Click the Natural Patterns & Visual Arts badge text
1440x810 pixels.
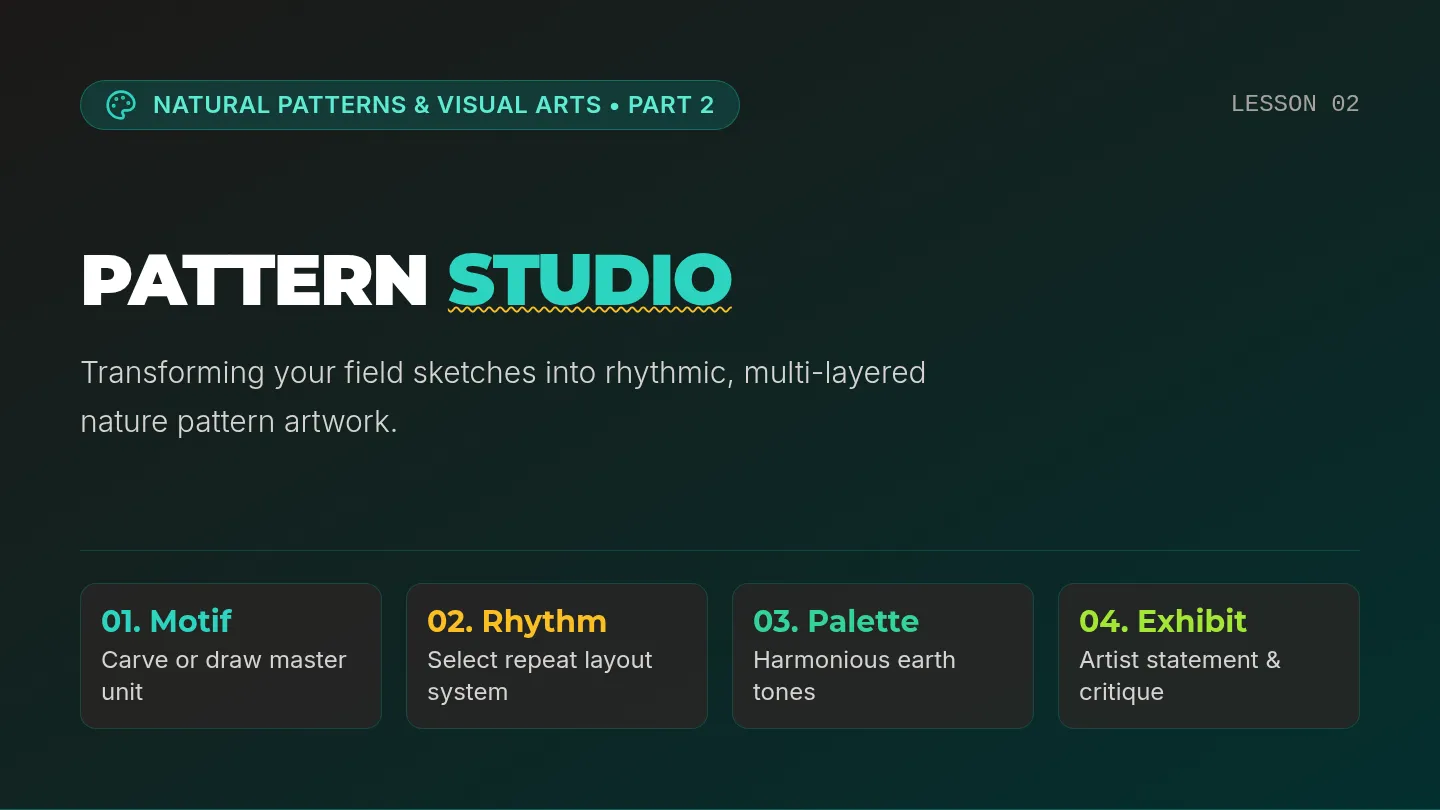click(x=433, y=105)
